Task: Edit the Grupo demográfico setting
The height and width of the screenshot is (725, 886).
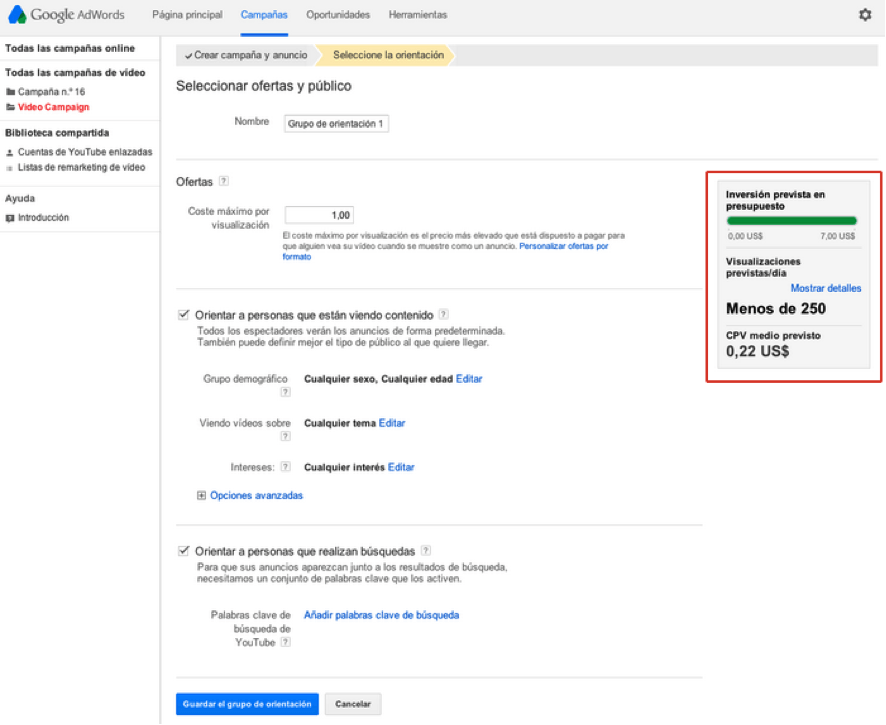Action: pyautogui.click(x=469, y=379)
